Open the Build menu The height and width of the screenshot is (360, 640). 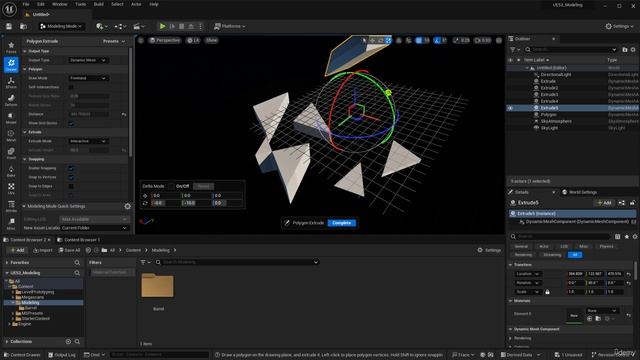(x=99, y=4)
